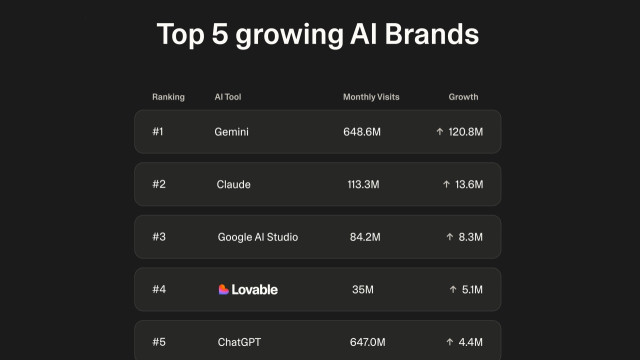640x360 pixels.
Task: Open the Claude tool name
Action: coord(233,184)
